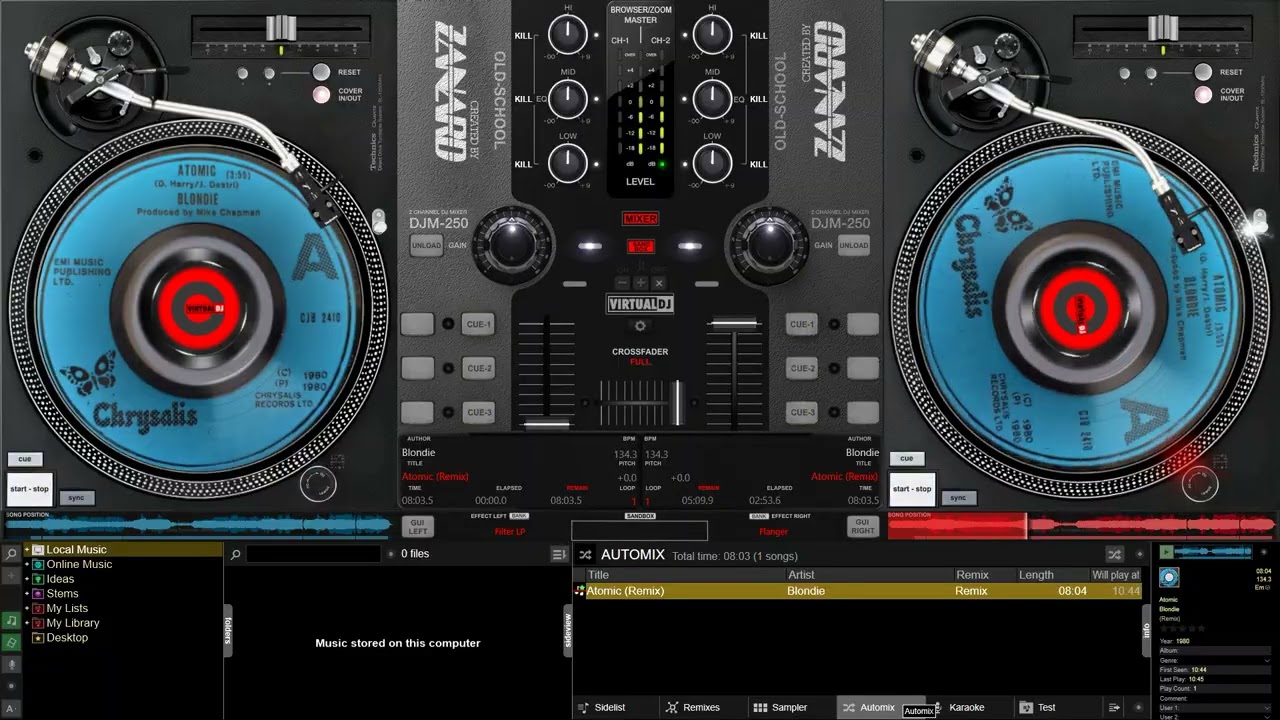Click the file search input field
The image size is (1280, 720).
point(314,554)
